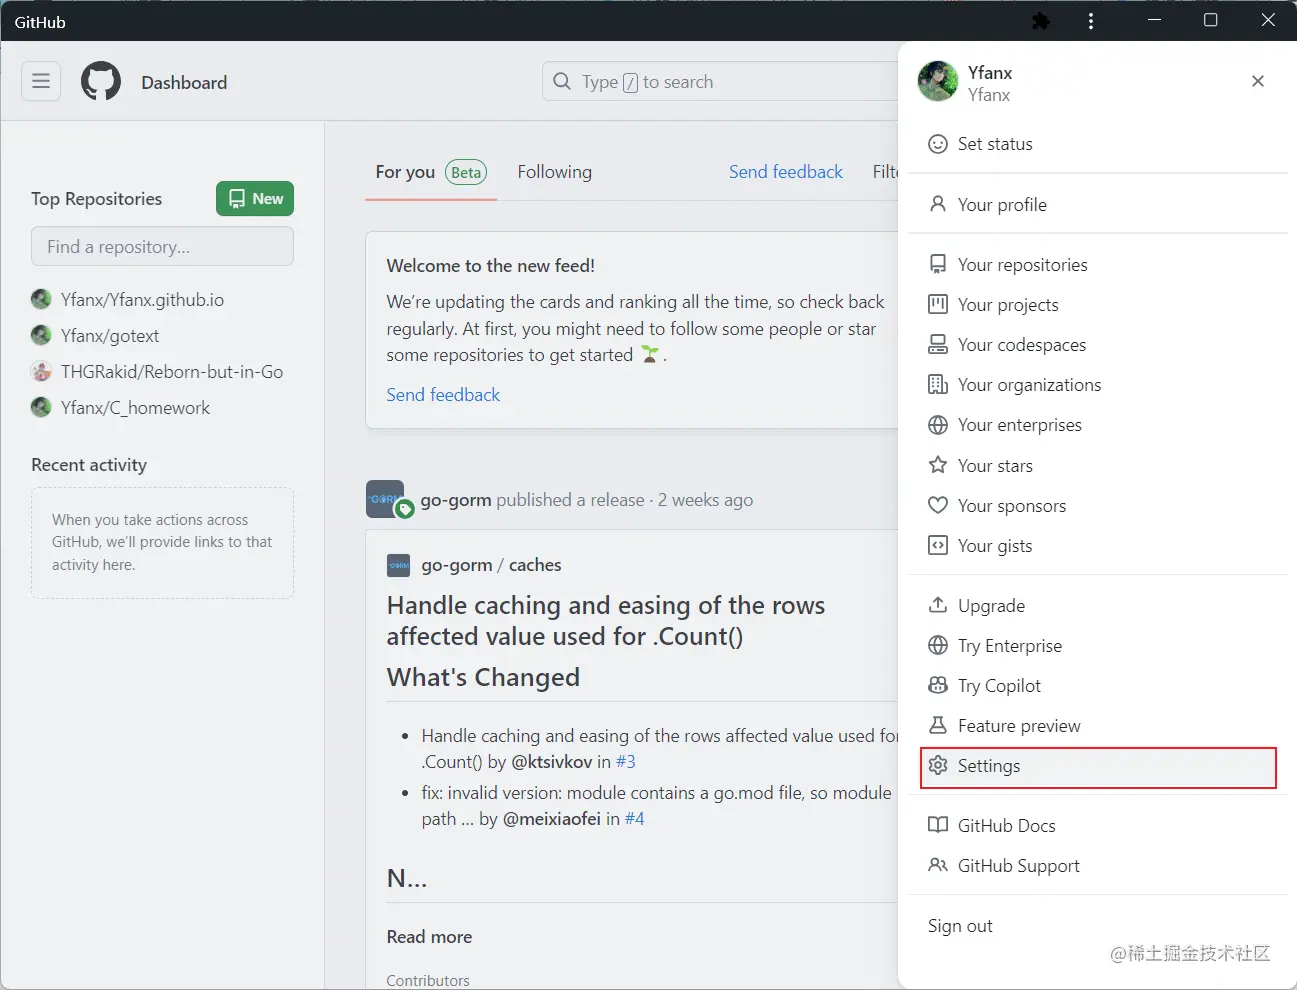Click the Type / to search box
This screenshot has width=1297, height=990.
pos(720,81)
